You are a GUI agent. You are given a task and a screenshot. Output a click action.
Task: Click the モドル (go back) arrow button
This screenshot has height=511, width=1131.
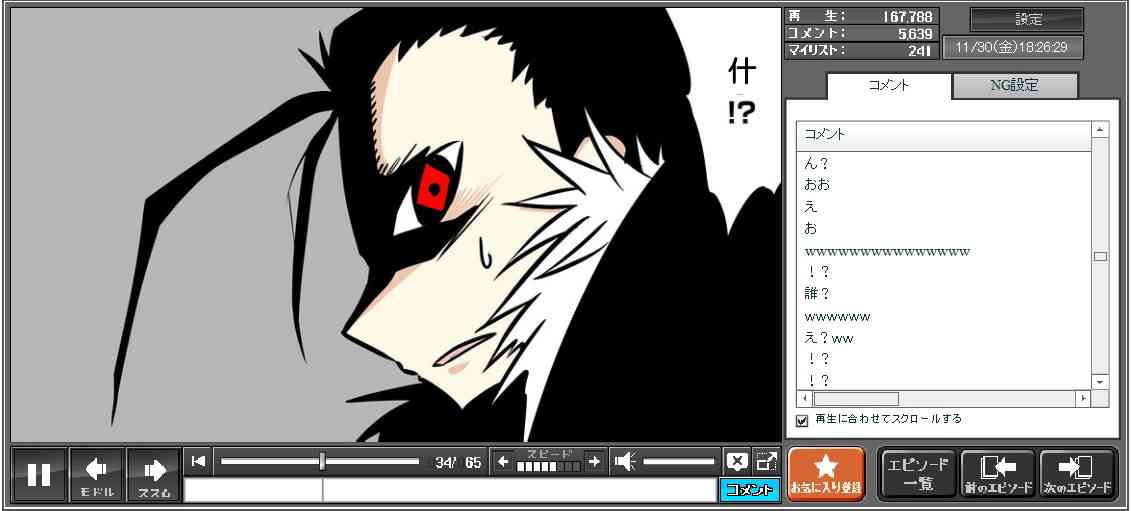point(97,474)
